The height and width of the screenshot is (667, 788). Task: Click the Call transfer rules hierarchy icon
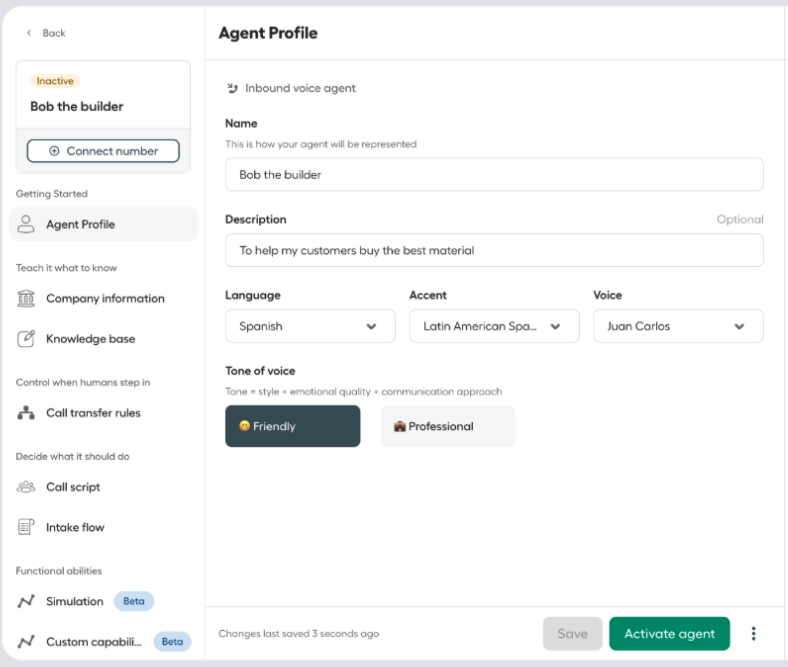26,413
